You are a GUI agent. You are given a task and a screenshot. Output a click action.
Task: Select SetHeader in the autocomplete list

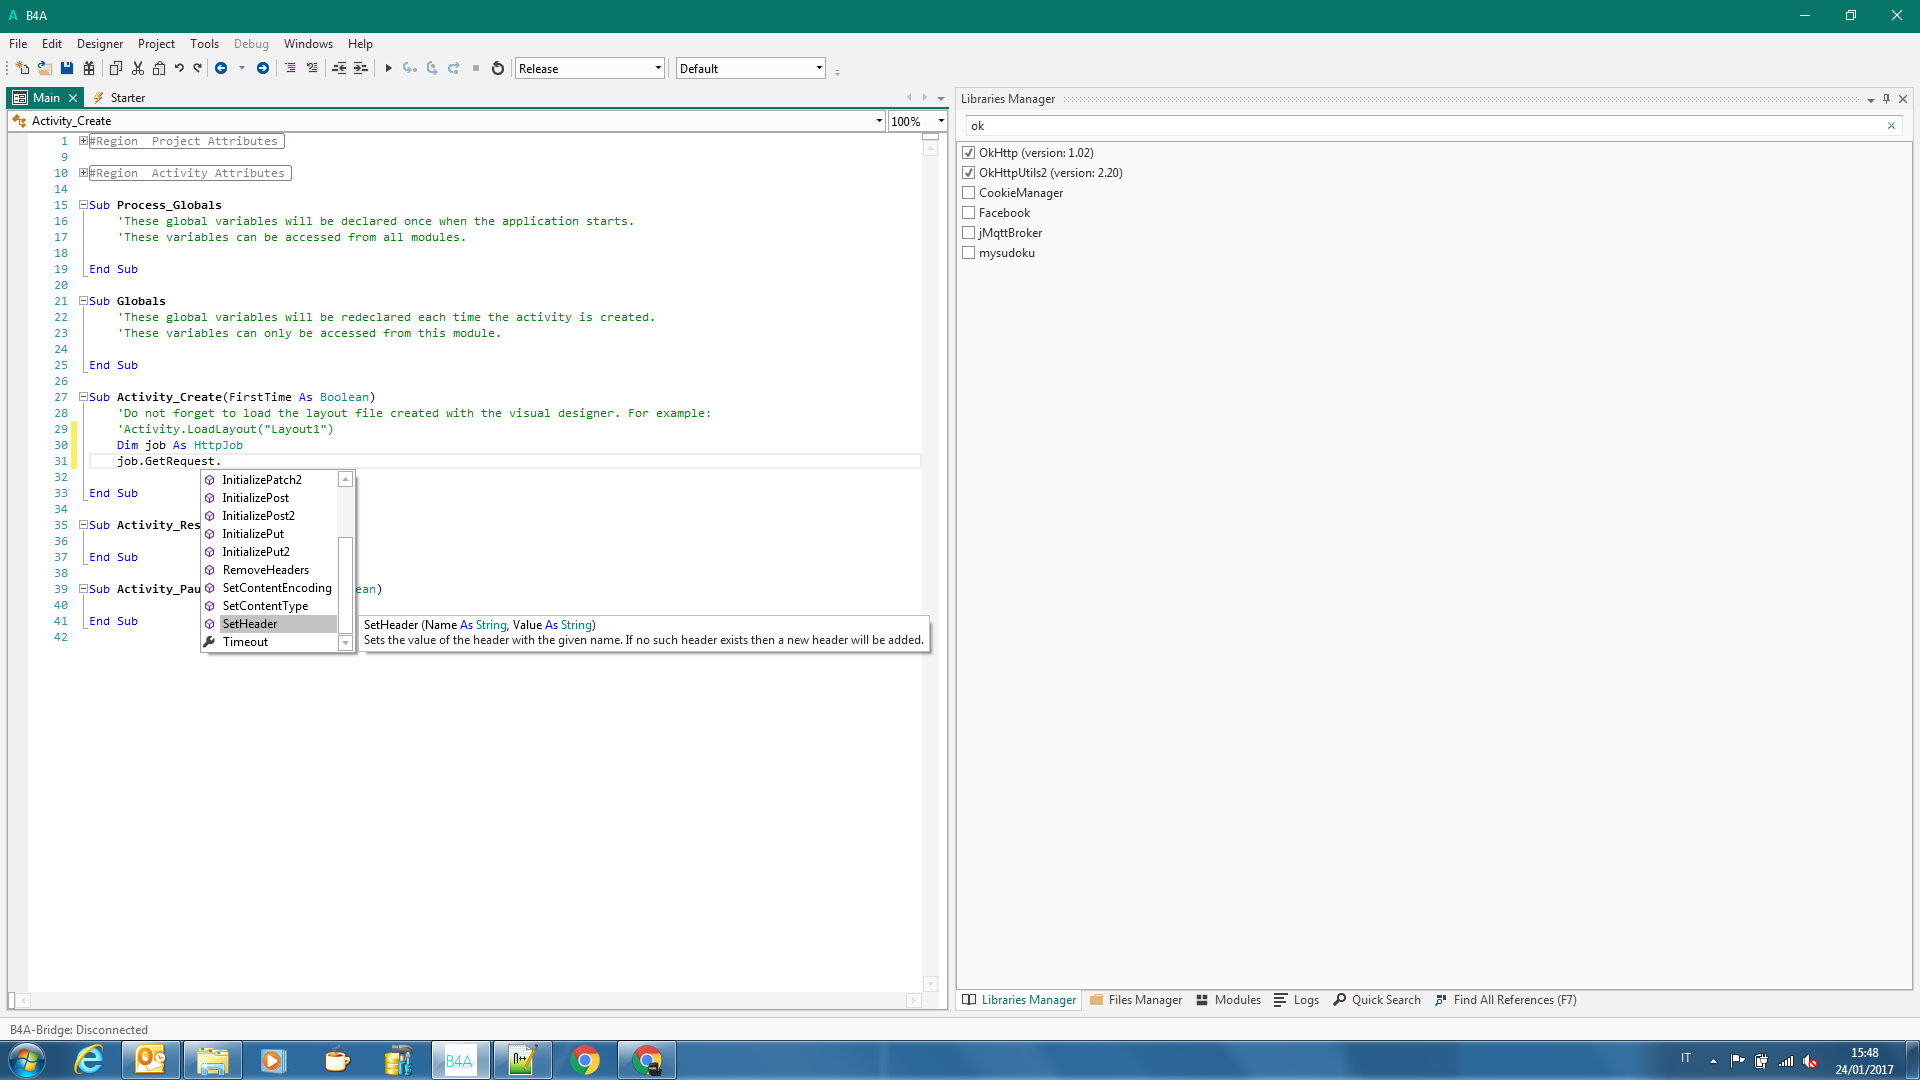click(250, 624)
